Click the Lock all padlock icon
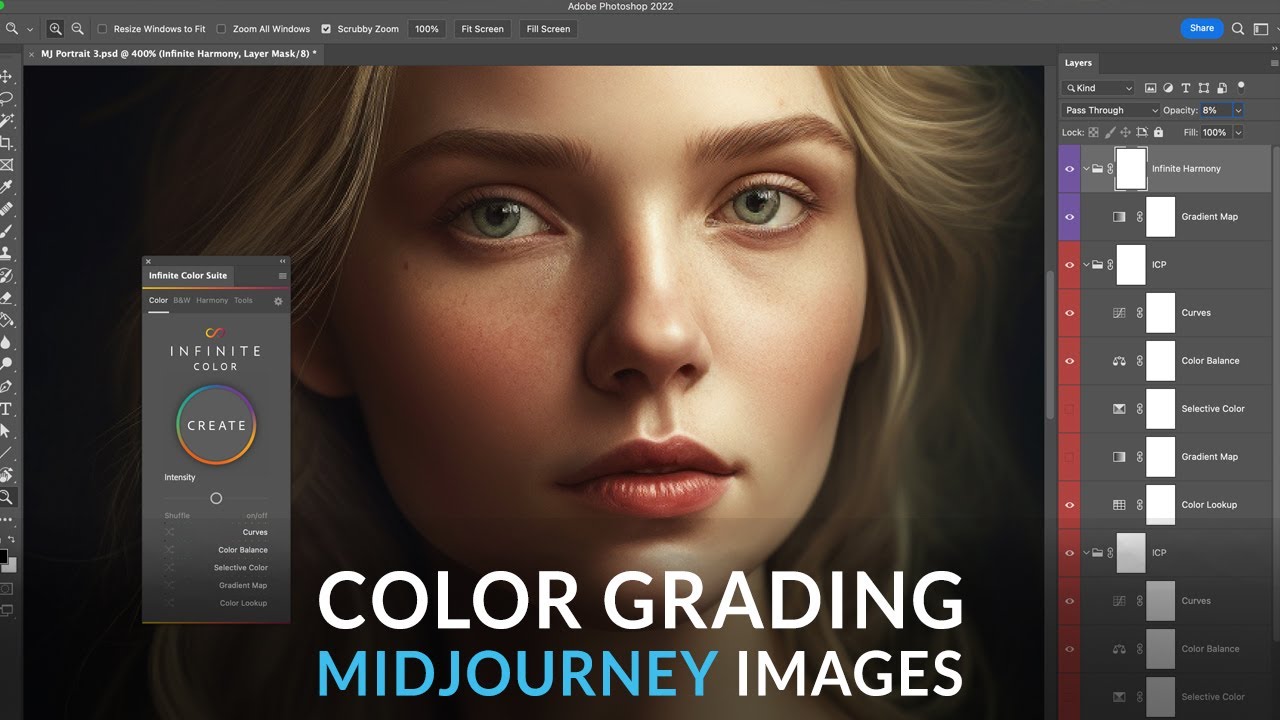 [1158, 132]
